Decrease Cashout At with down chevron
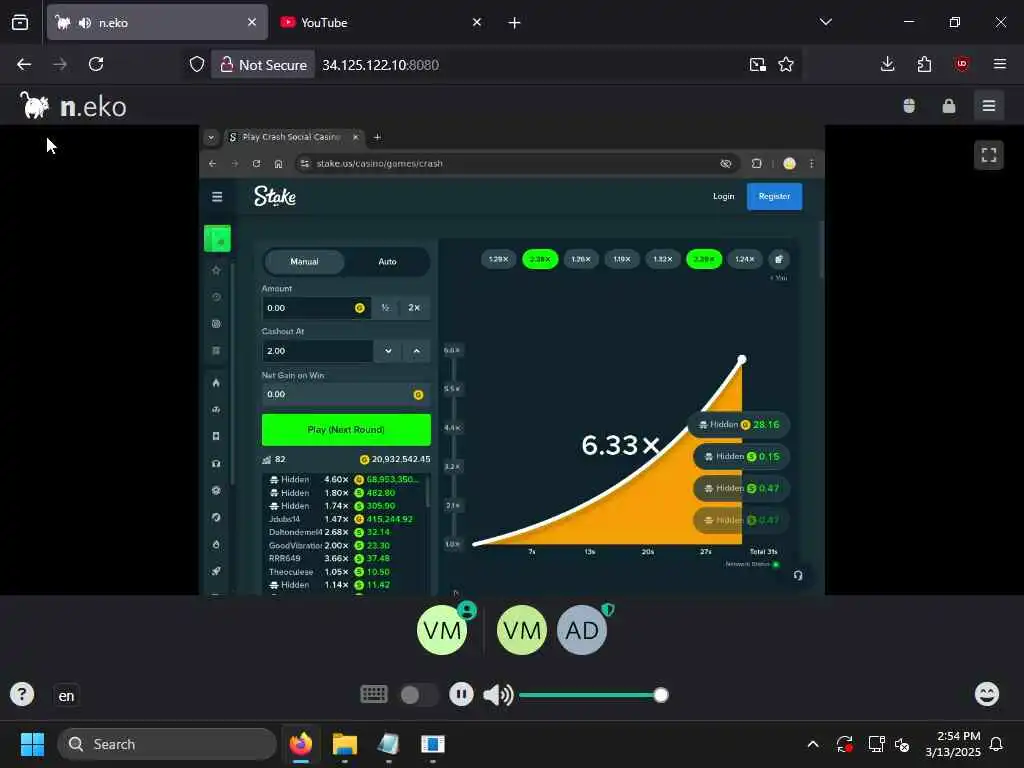Screen dimensions: 1024x768 [x=388, y=351]
